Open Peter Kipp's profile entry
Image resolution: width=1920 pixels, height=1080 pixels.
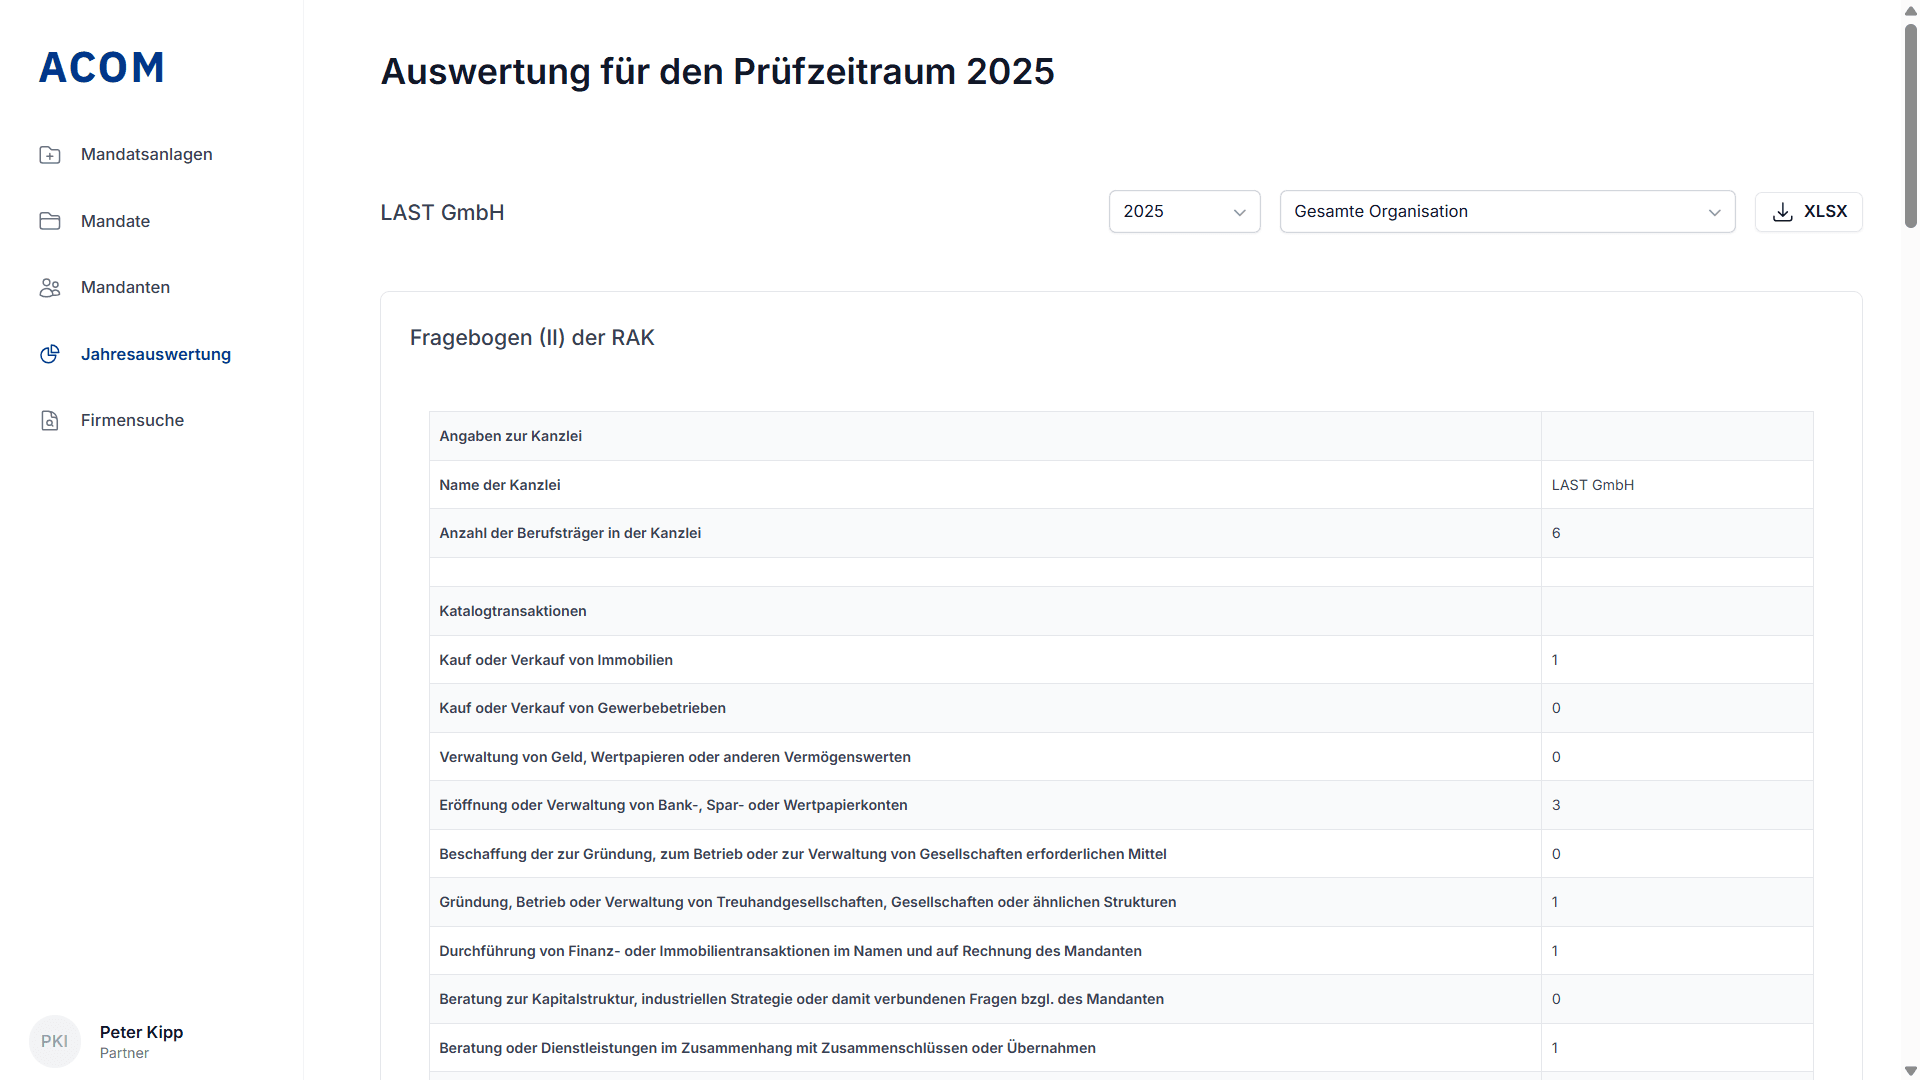click(x=140, y=1032)
